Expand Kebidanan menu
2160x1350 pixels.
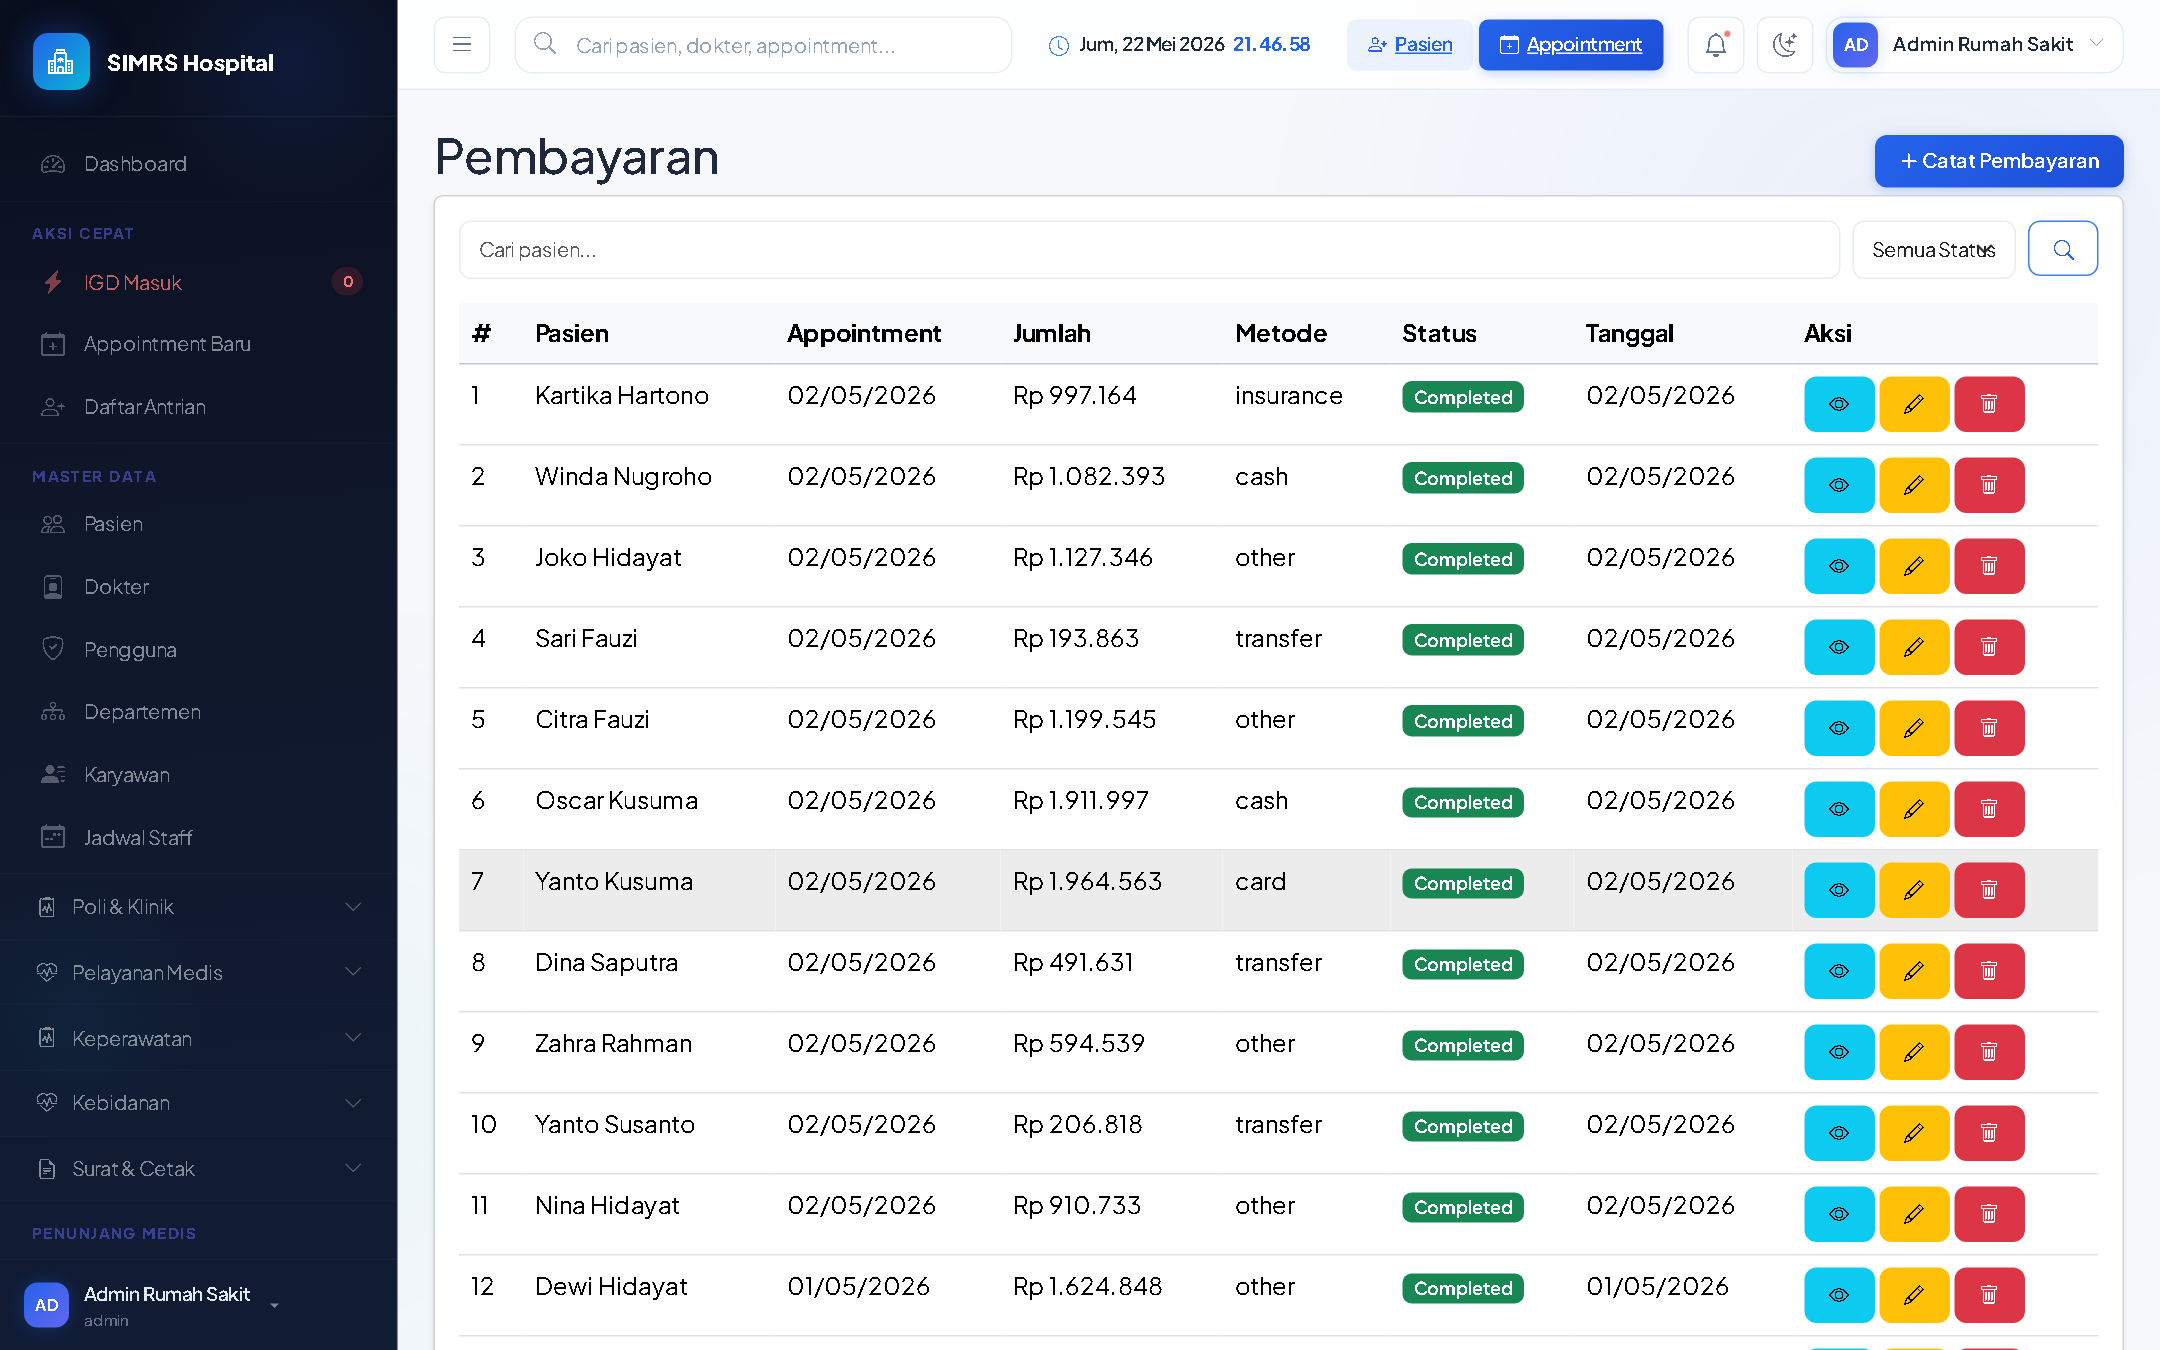[x=199, y=1103]
